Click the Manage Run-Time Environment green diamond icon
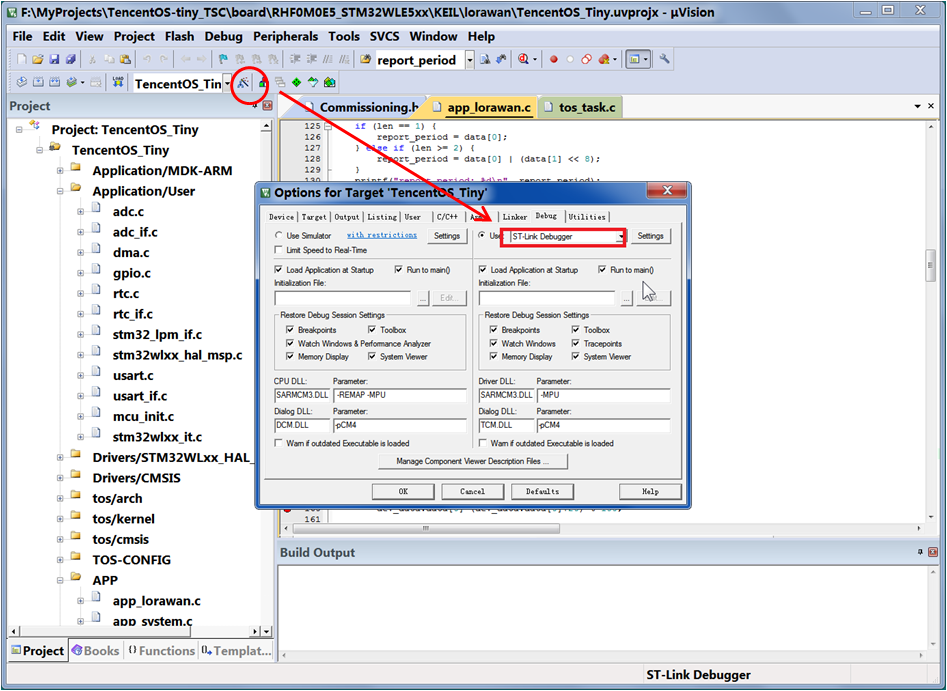This screenshot has height=691, width=947. pyautogui.click(x=296, y=83)
